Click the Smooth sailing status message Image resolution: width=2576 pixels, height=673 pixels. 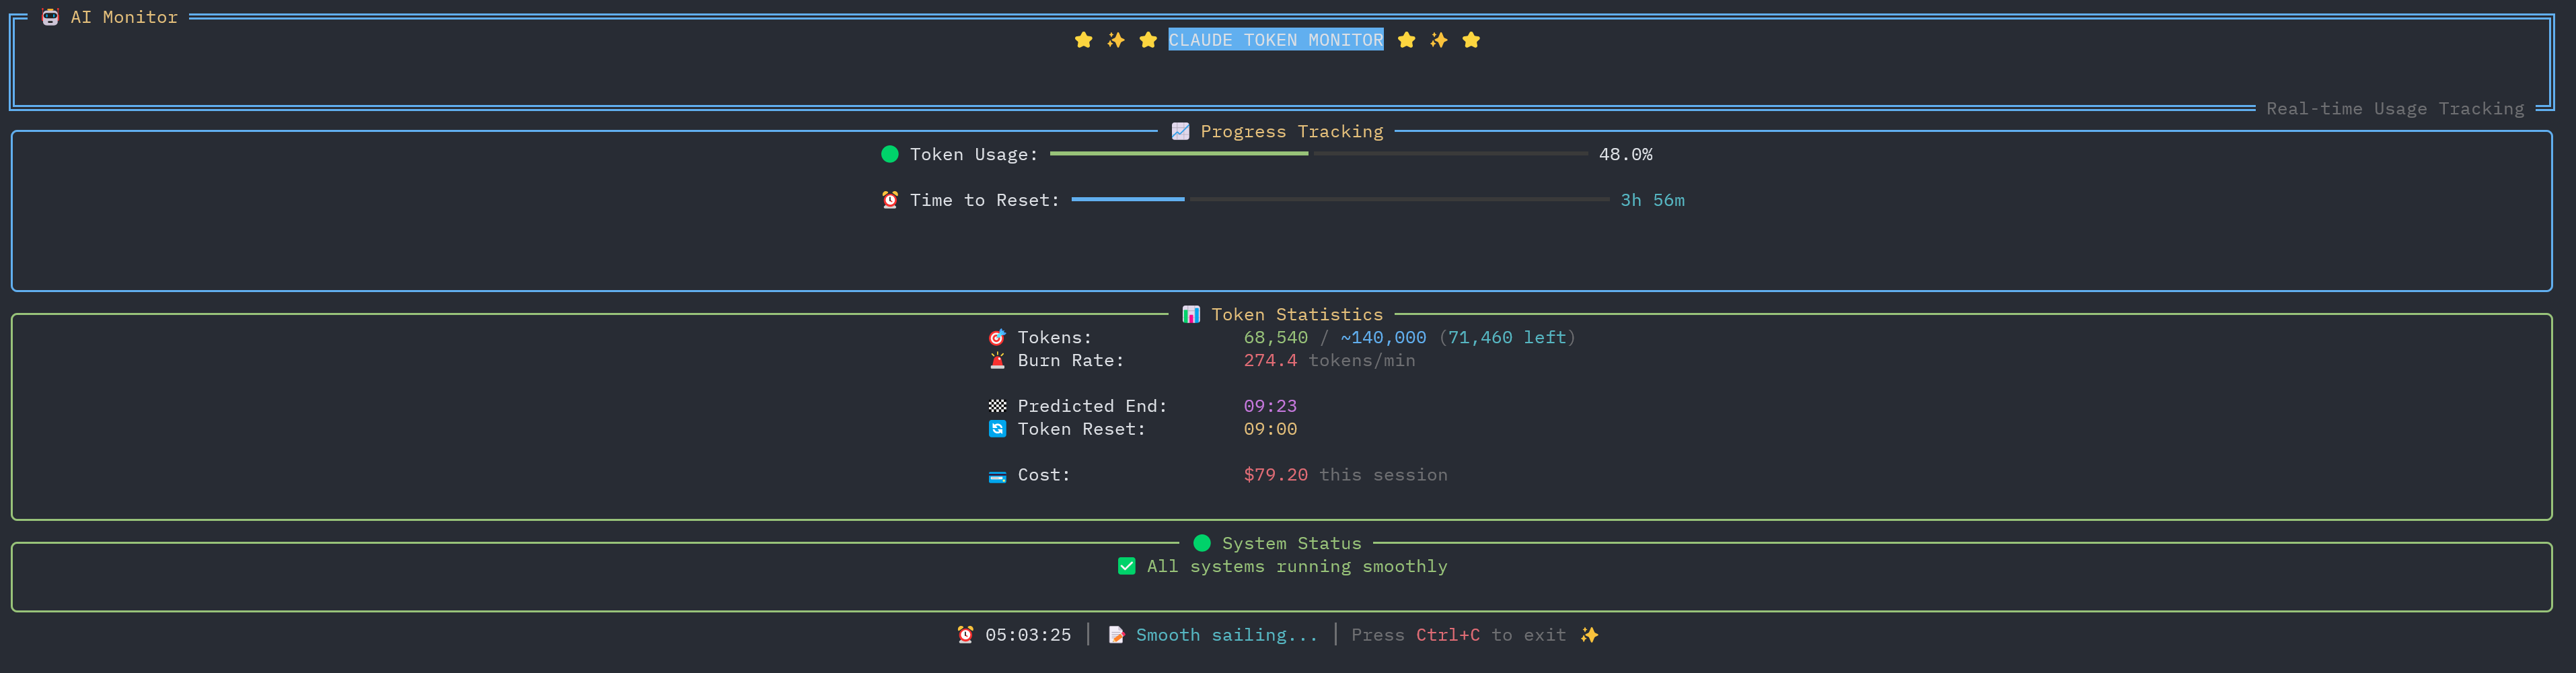click(x=1227, y=635)
